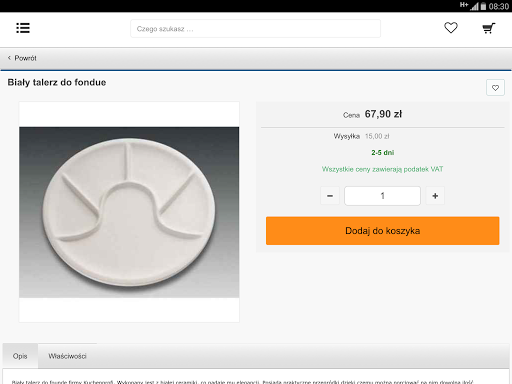
Task: Tap the battery status icon
Action: pos(483,6)
